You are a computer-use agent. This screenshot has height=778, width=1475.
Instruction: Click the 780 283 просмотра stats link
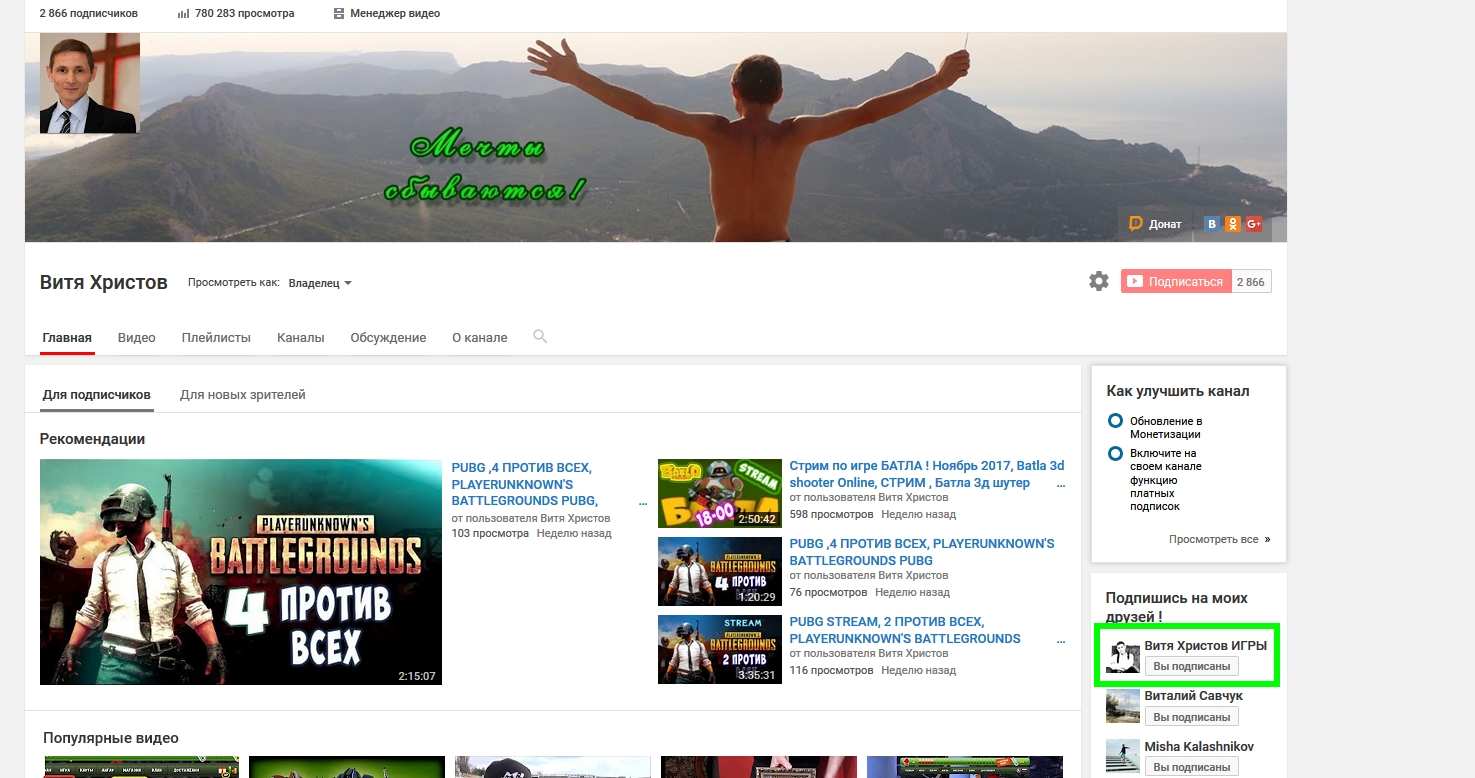coord(236,14)
